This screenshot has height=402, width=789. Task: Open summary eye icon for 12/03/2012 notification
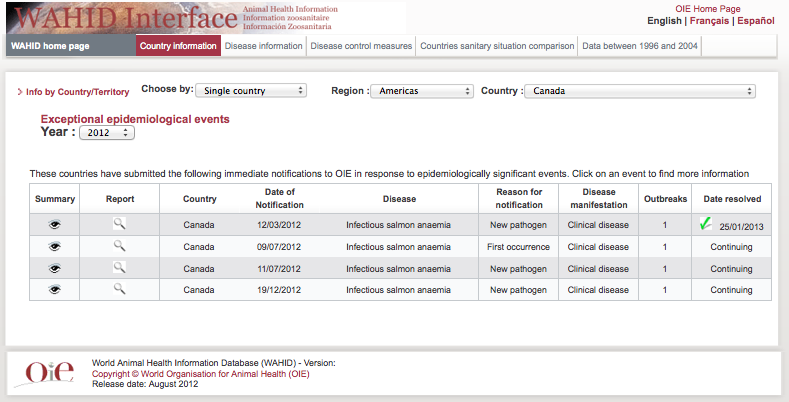pos(55,225)
